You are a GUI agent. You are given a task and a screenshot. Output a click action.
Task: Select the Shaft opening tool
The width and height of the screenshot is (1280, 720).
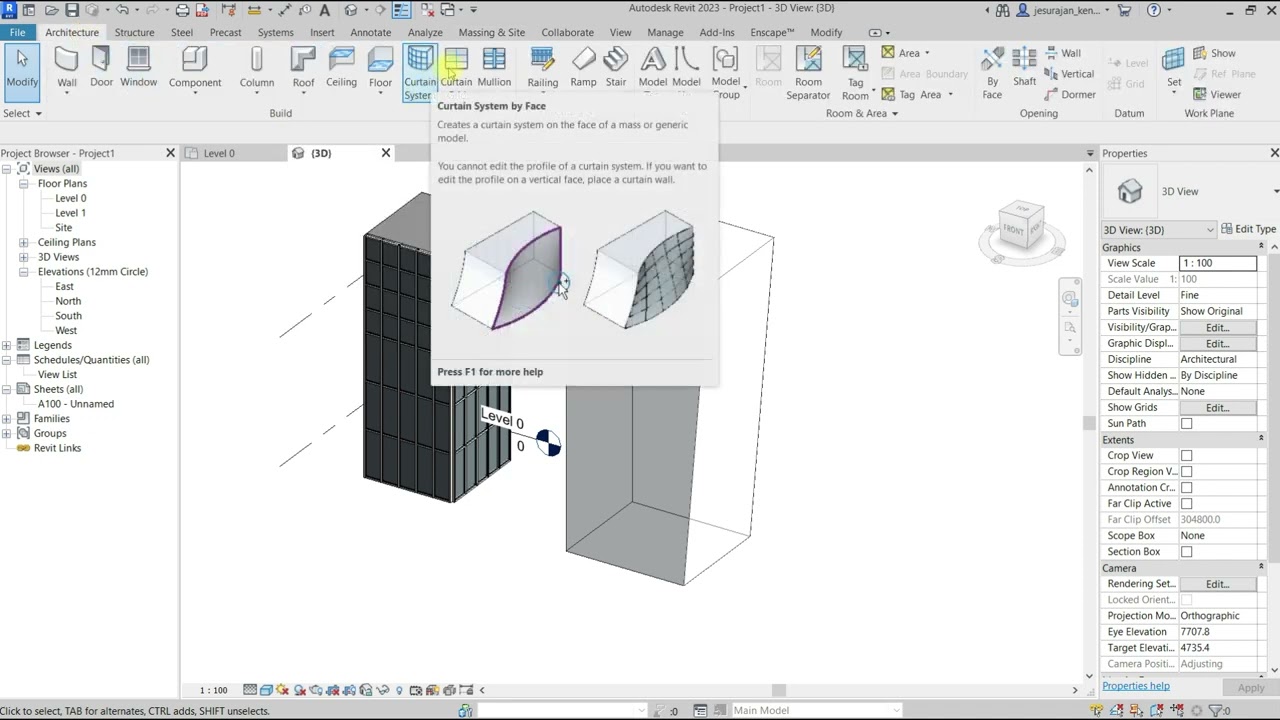point(1024,68)
